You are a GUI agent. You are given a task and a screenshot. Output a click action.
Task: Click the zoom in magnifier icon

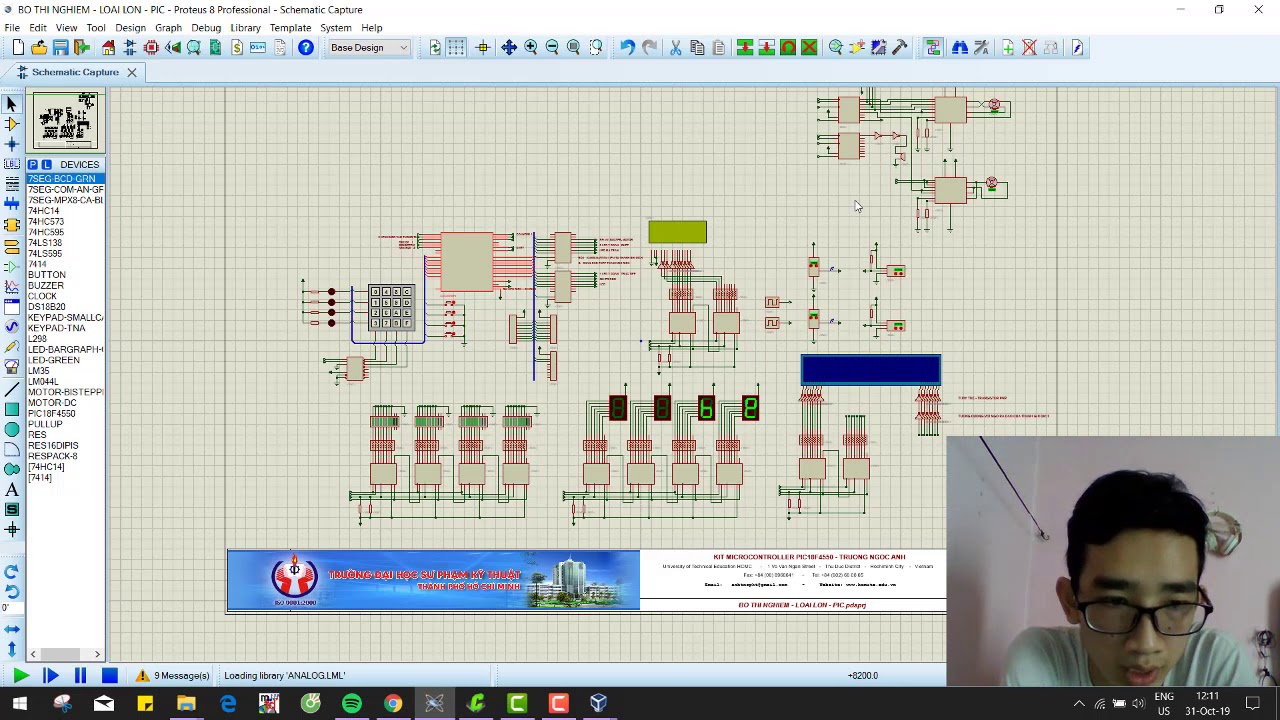pos(530,47)
